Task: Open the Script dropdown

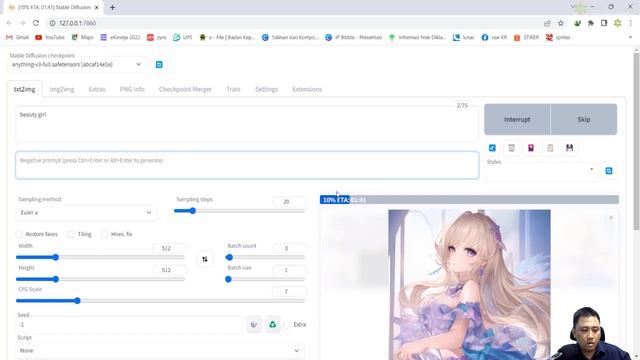Action: 160,351
